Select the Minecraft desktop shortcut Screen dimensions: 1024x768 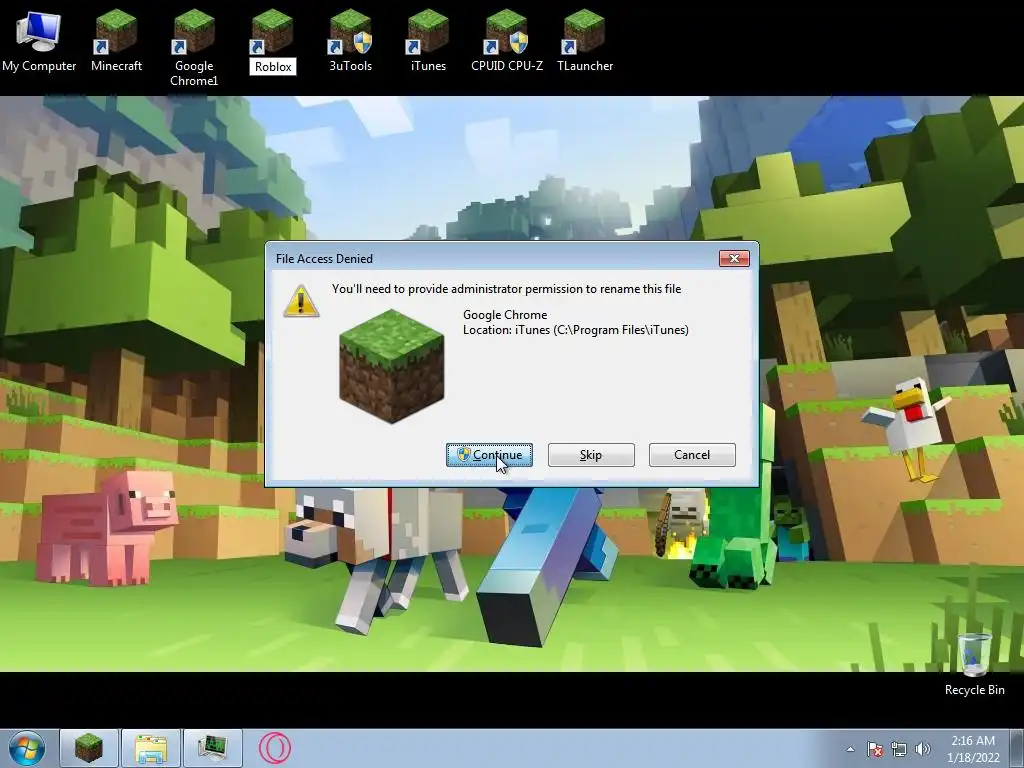click(116, 40)
